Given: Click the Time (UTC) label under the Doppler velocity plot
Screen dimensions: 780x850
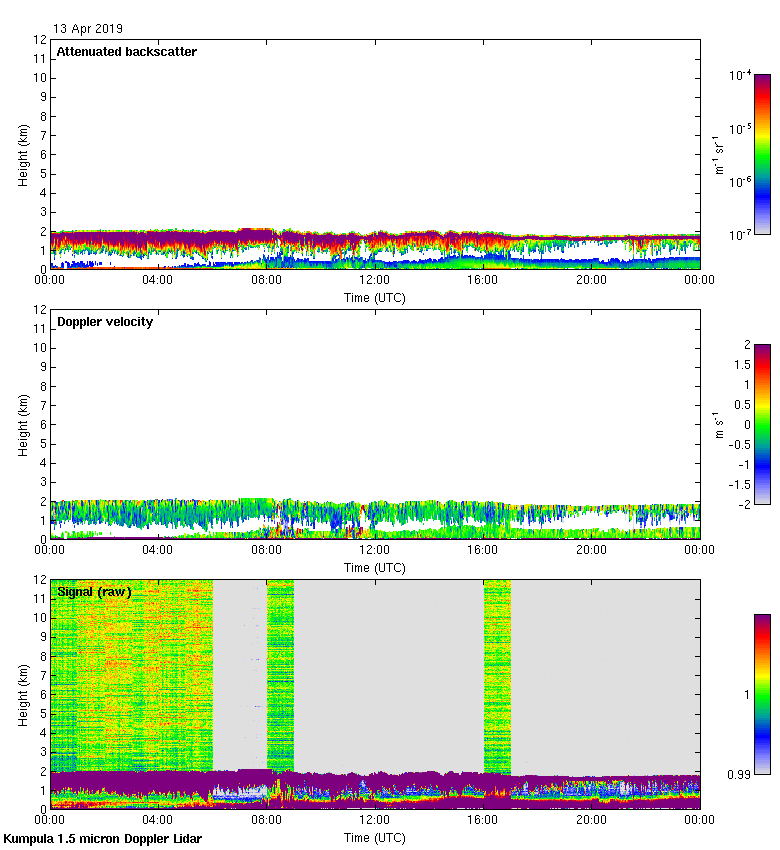Looking at the screenshot, I should click(375, 567).
